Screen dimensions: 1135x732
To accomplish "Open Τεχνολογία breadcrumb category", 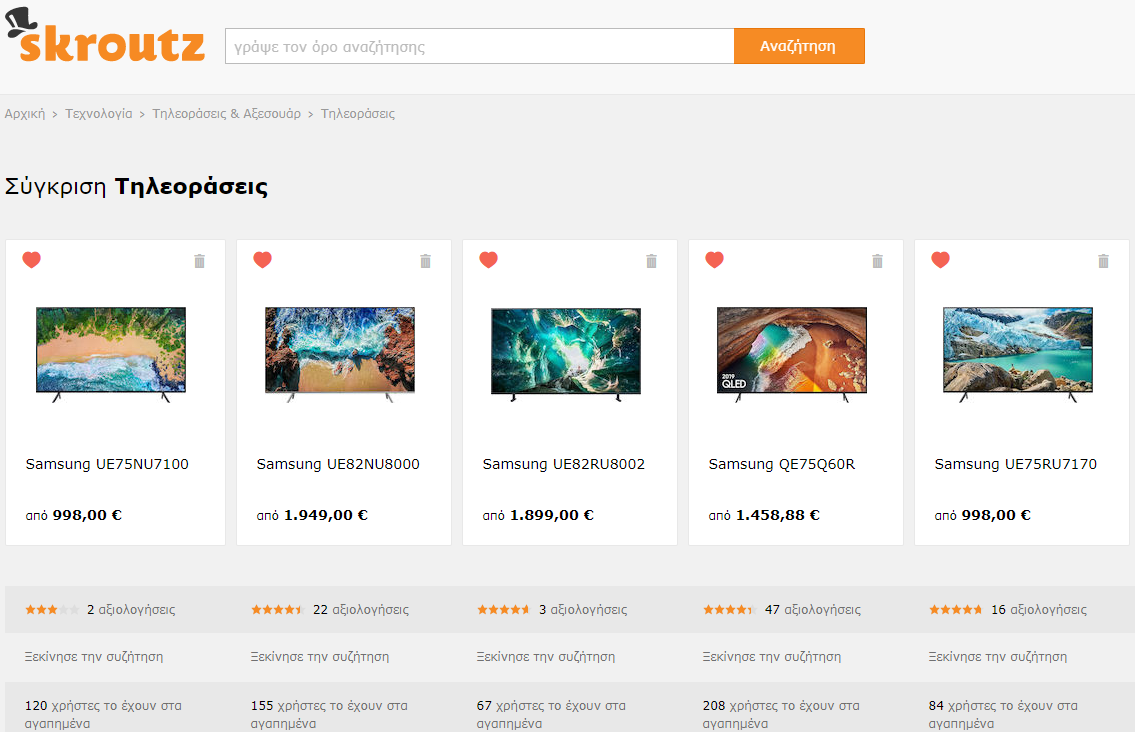I will [x=98, y=114].
